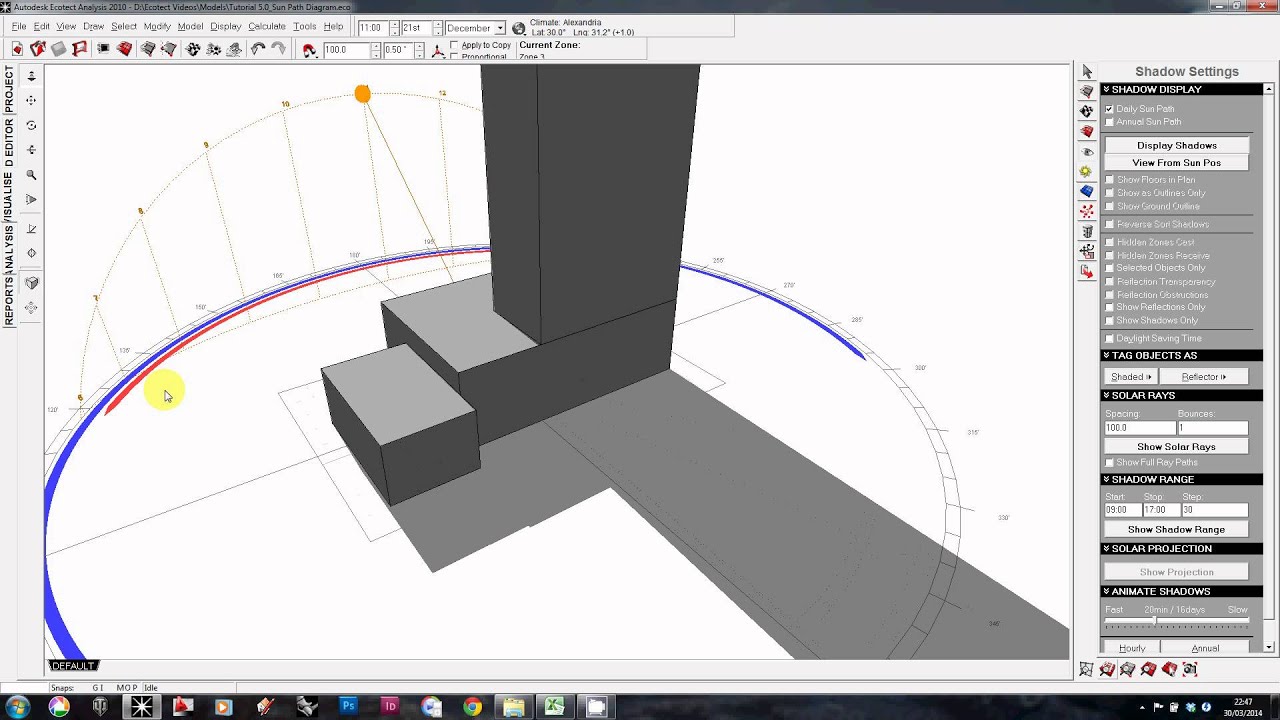Collapse the SHADOW RANGE section
This screenshot has height=720, width=1280.
[1182, 479]
